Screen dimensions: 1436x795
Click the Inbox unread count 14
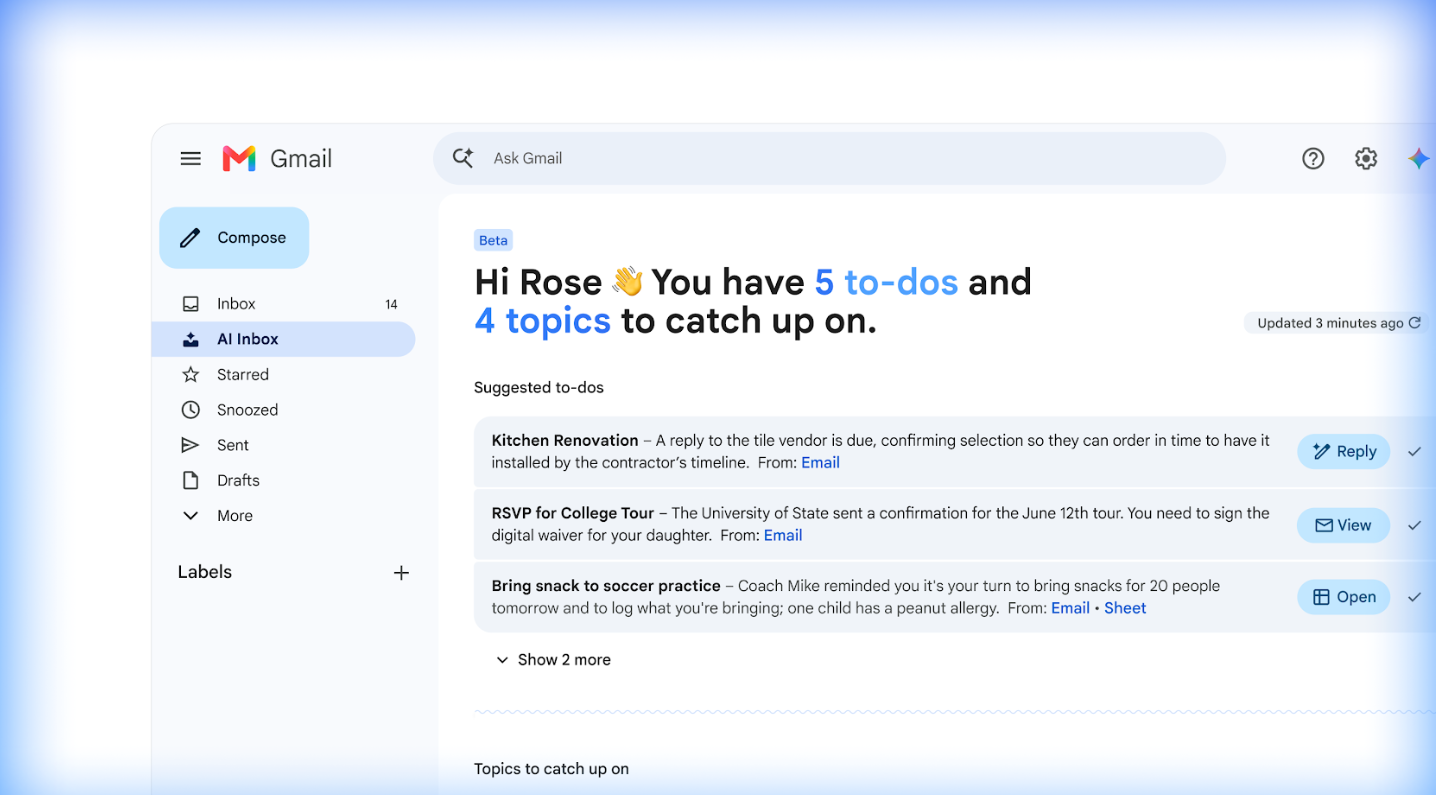[391, 304]
